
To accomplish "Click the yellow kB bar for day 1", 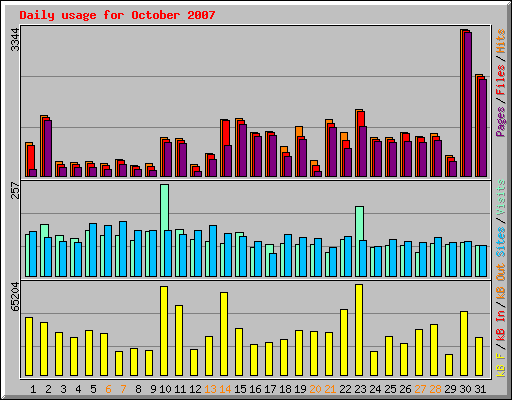I will point(29,346).
